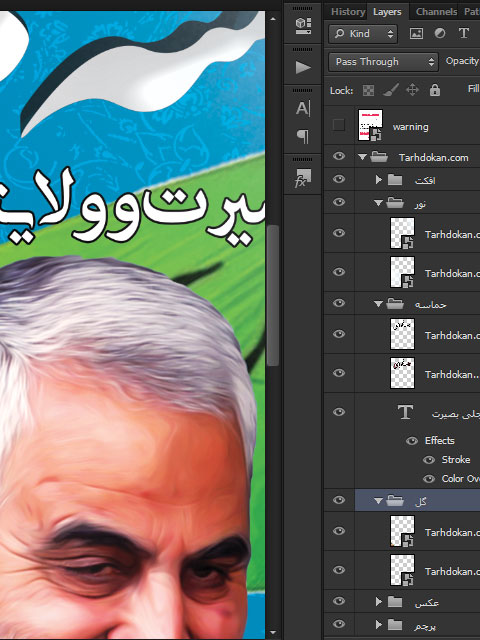Hide the پرچم group
The height and width of the screenshot is (640, 480).
click(339, 624)
